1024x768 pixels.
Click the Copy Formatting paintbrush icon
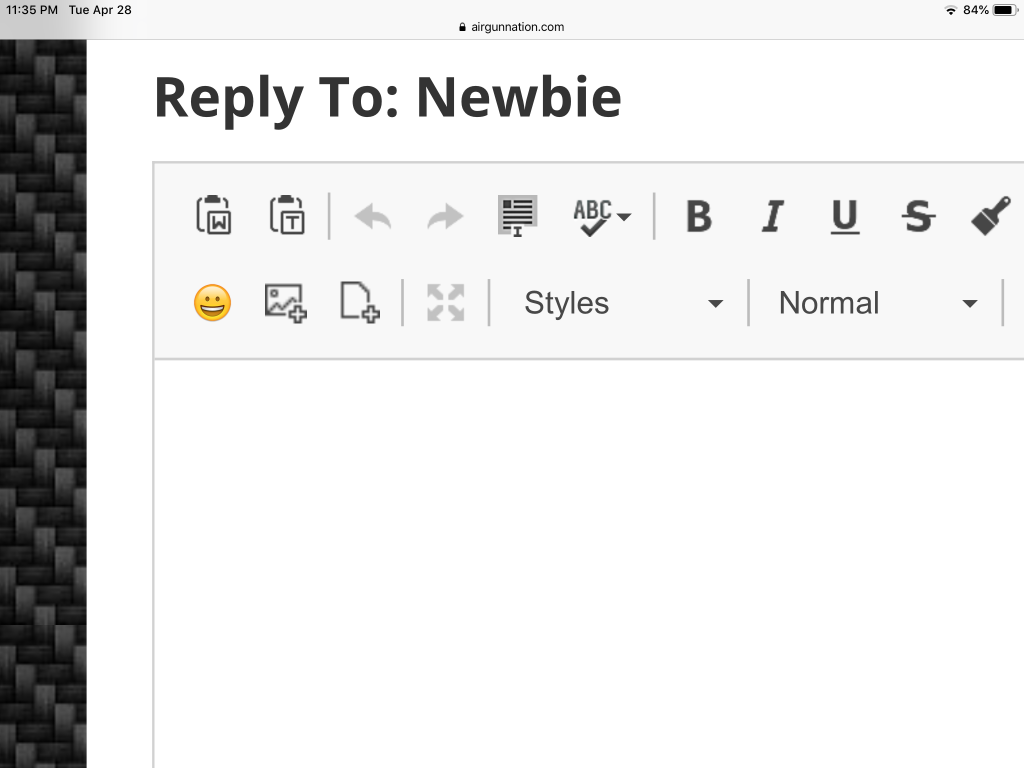[991, 216]
